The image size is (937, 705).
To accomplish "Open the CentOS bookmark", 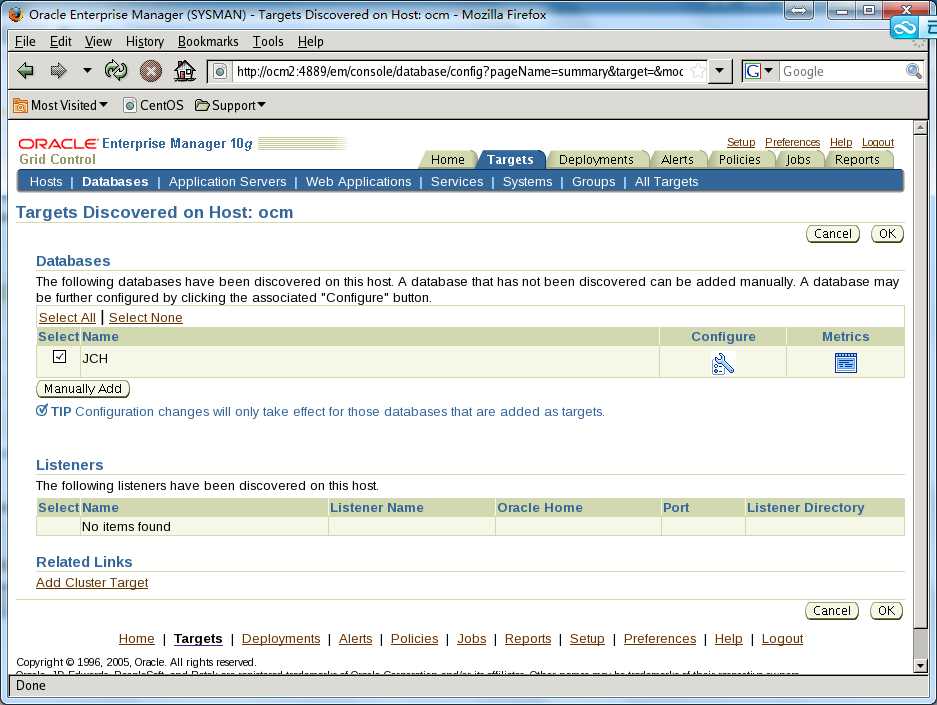I will point(154,105).
